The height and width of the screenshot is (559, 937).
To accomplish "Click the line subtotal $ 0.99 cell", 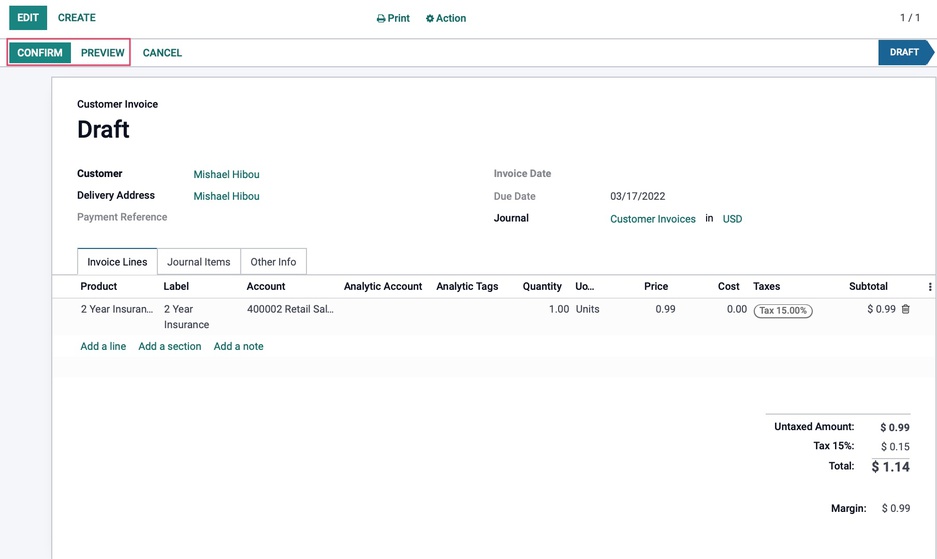I will (881, 309).
